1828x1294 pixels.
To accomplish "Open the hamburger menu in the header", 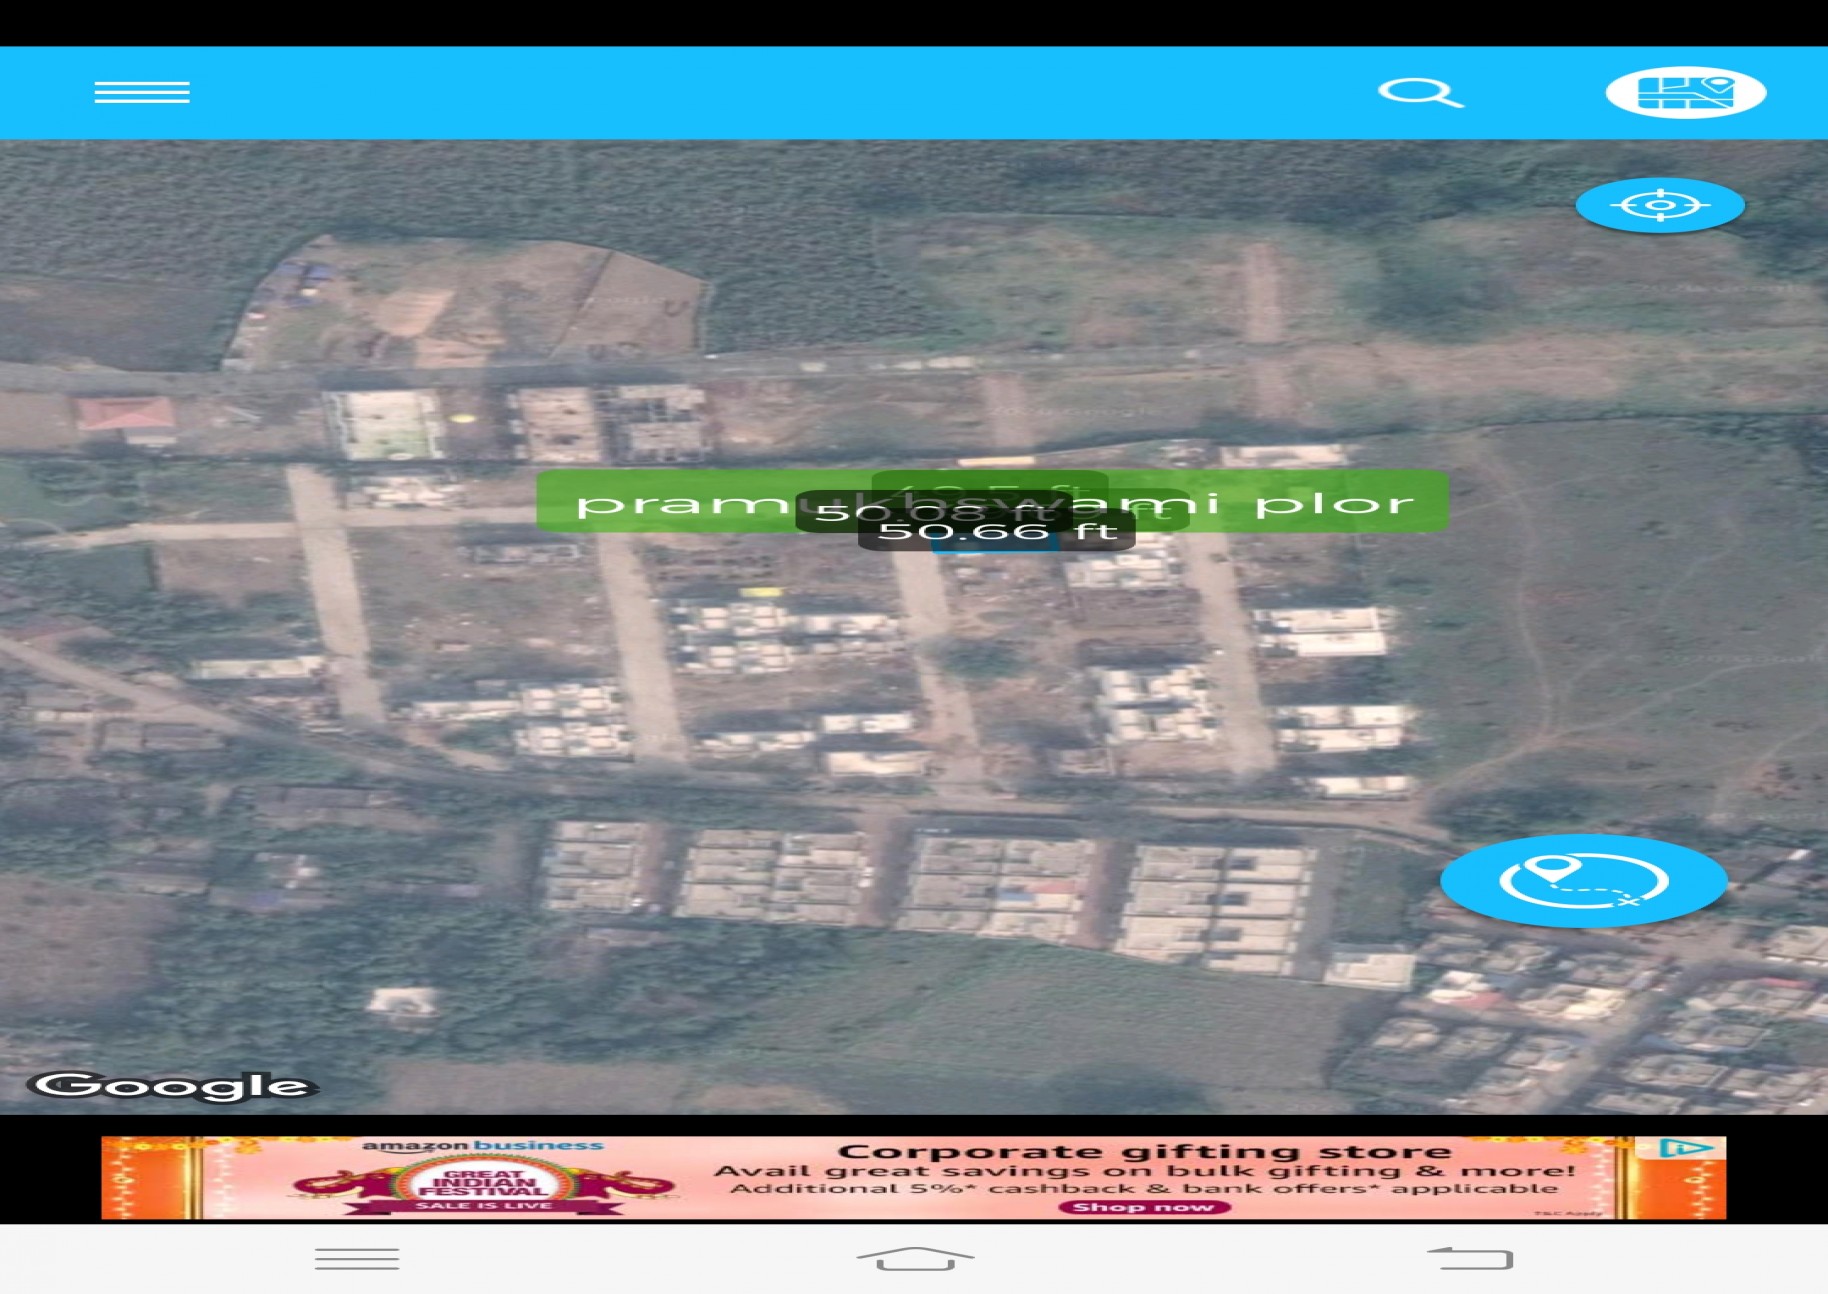I will (142, 92).
